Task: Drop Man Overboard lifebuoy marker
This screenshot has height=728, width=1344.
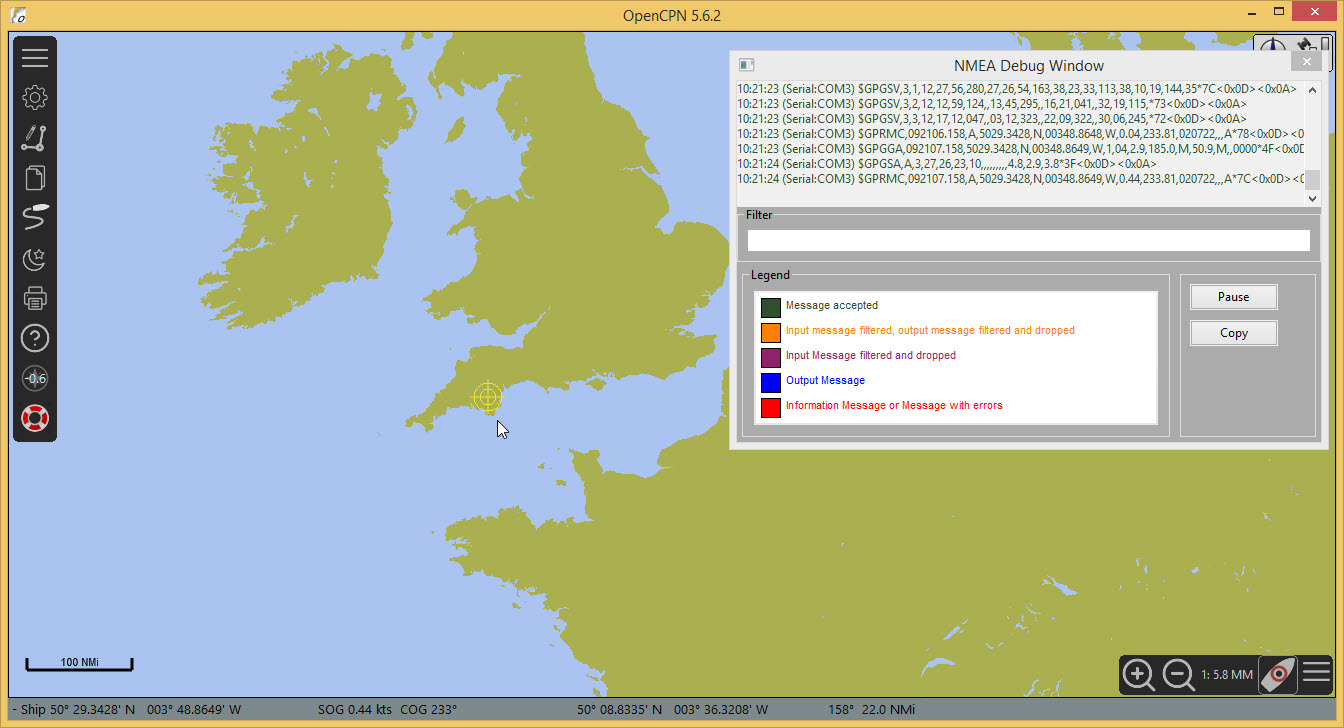Action: (35, 418)
